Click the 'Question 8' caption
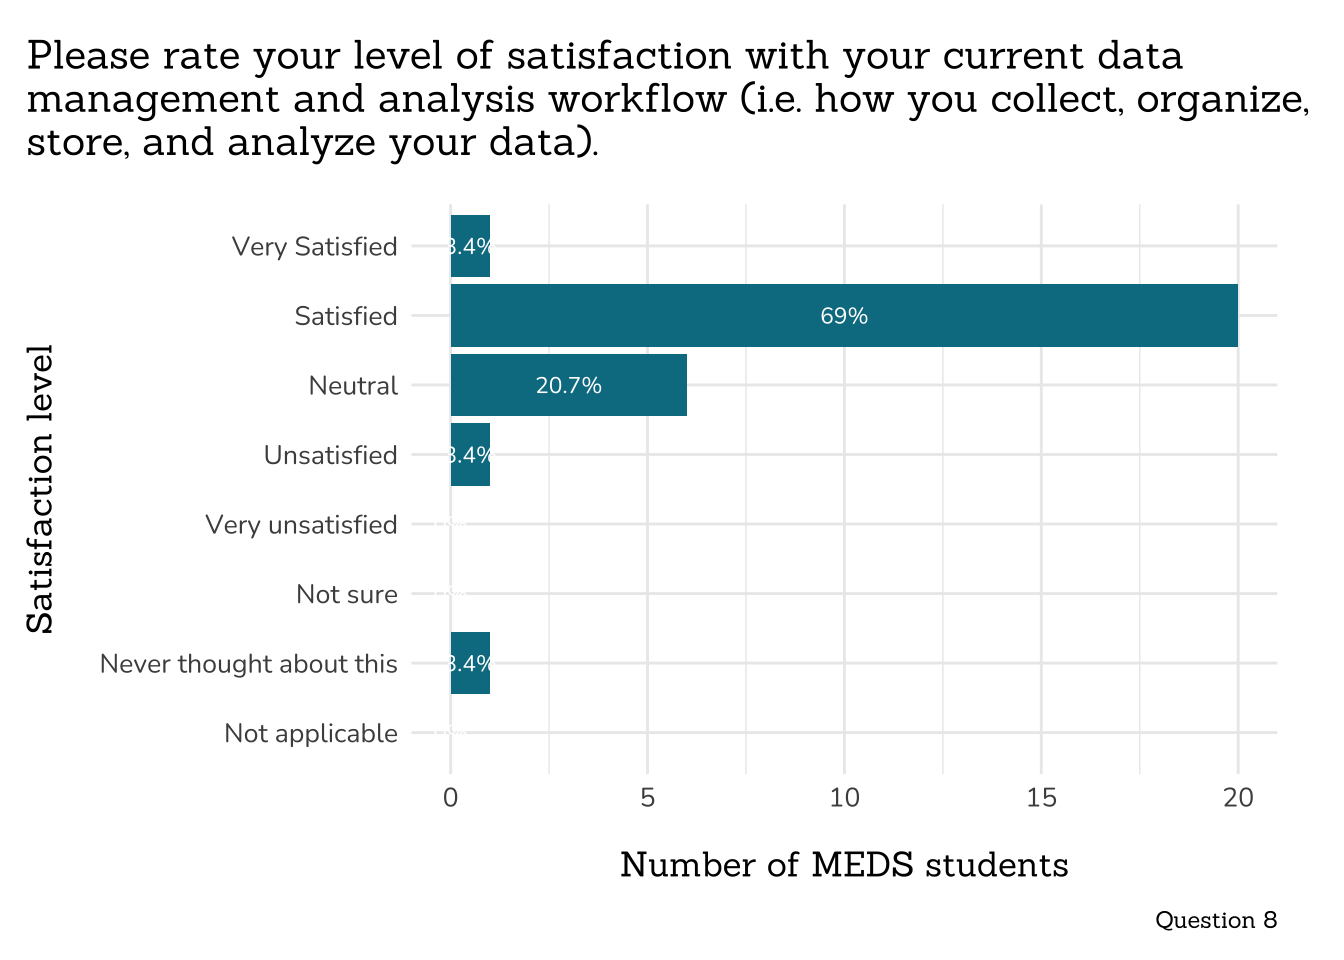1344x960 pixels. pyautogui.click(x=1215, y=920)
